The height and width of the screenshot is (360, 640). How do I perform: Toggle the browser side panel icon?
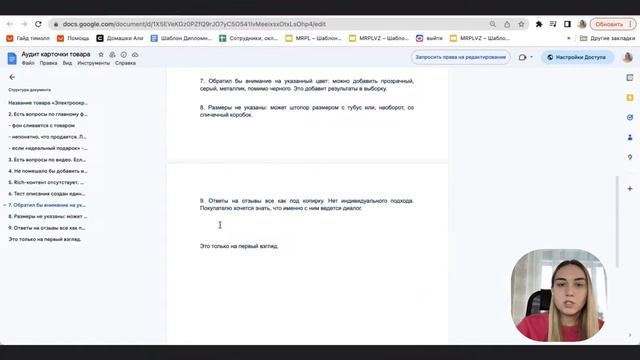tap(567, 24)
